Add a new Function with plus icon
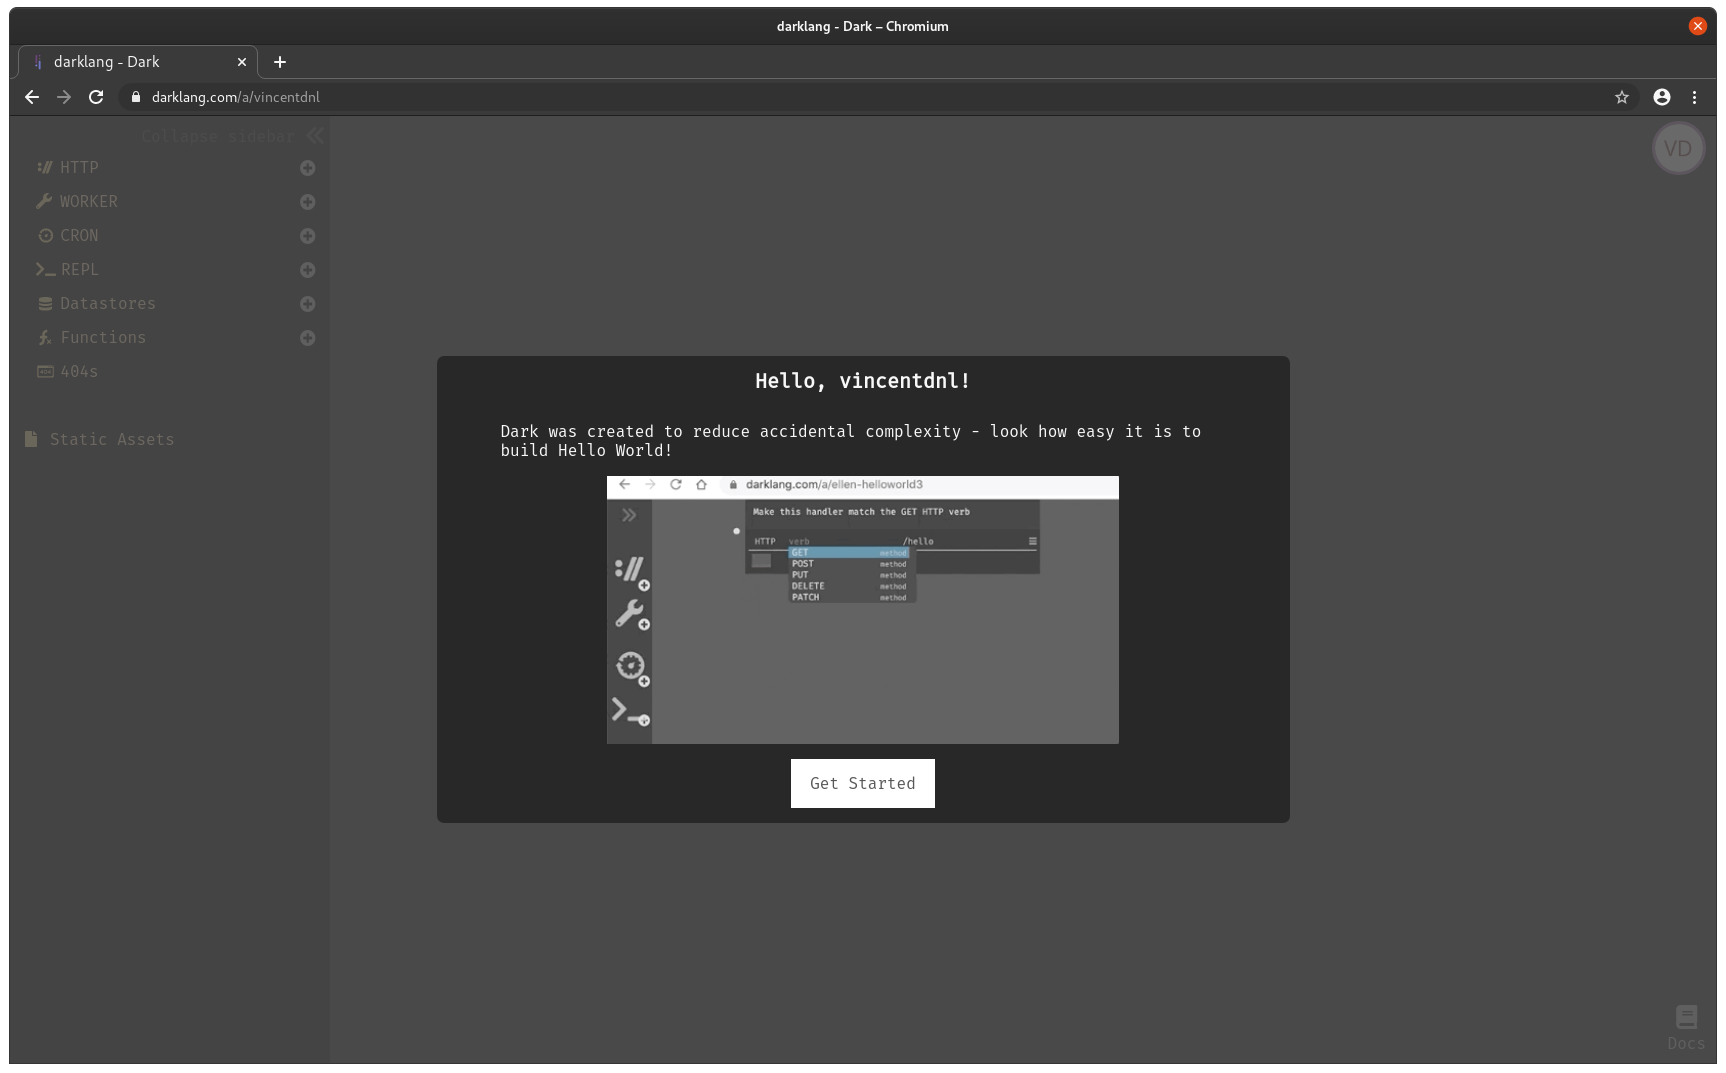 [308, 338]
